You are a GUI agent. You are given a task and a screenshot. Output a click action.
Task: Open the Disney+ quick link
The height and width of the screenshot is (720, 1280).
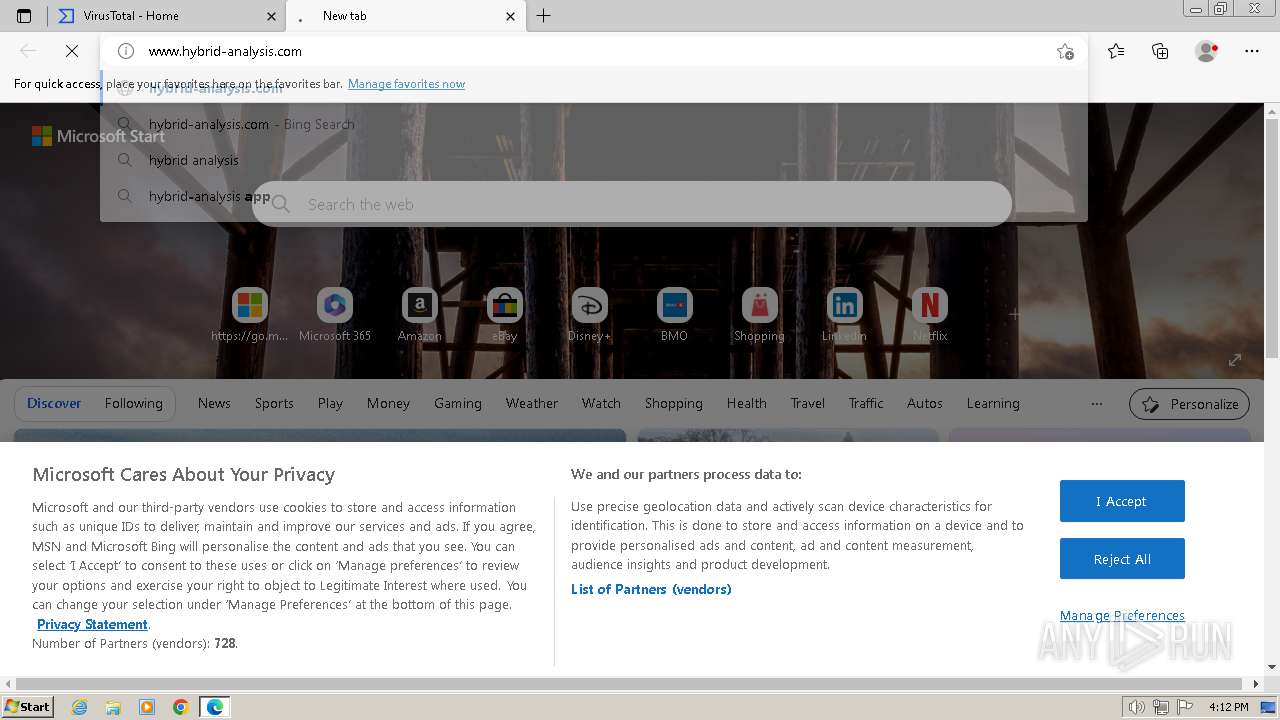point(590,315)
